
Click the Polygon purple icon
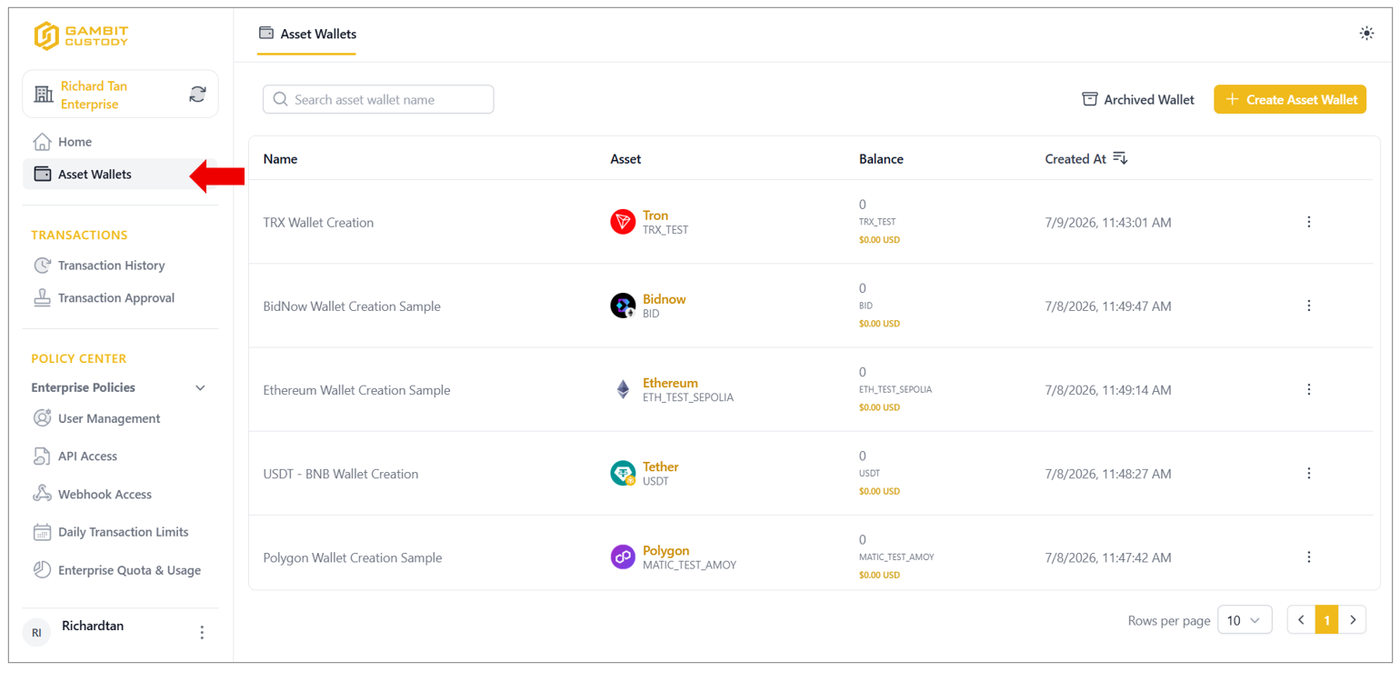pos(623,557)
